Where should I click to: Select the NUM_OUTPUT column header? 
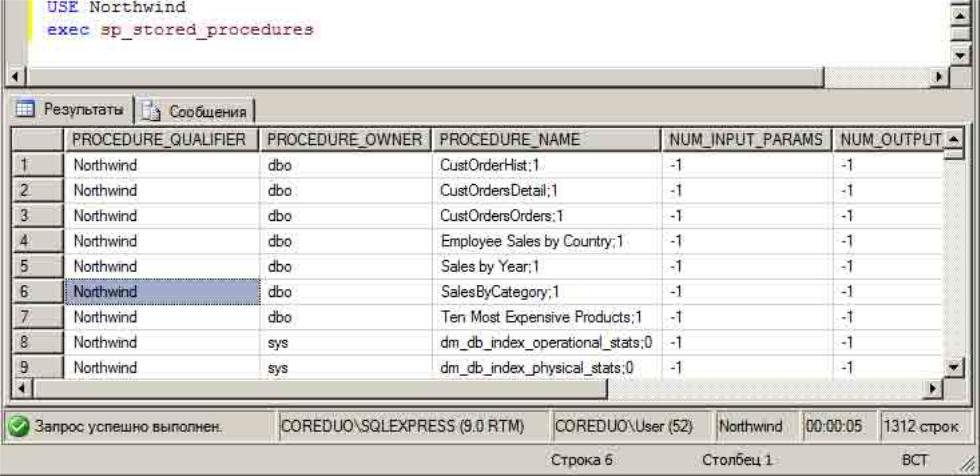pos(888,141)
